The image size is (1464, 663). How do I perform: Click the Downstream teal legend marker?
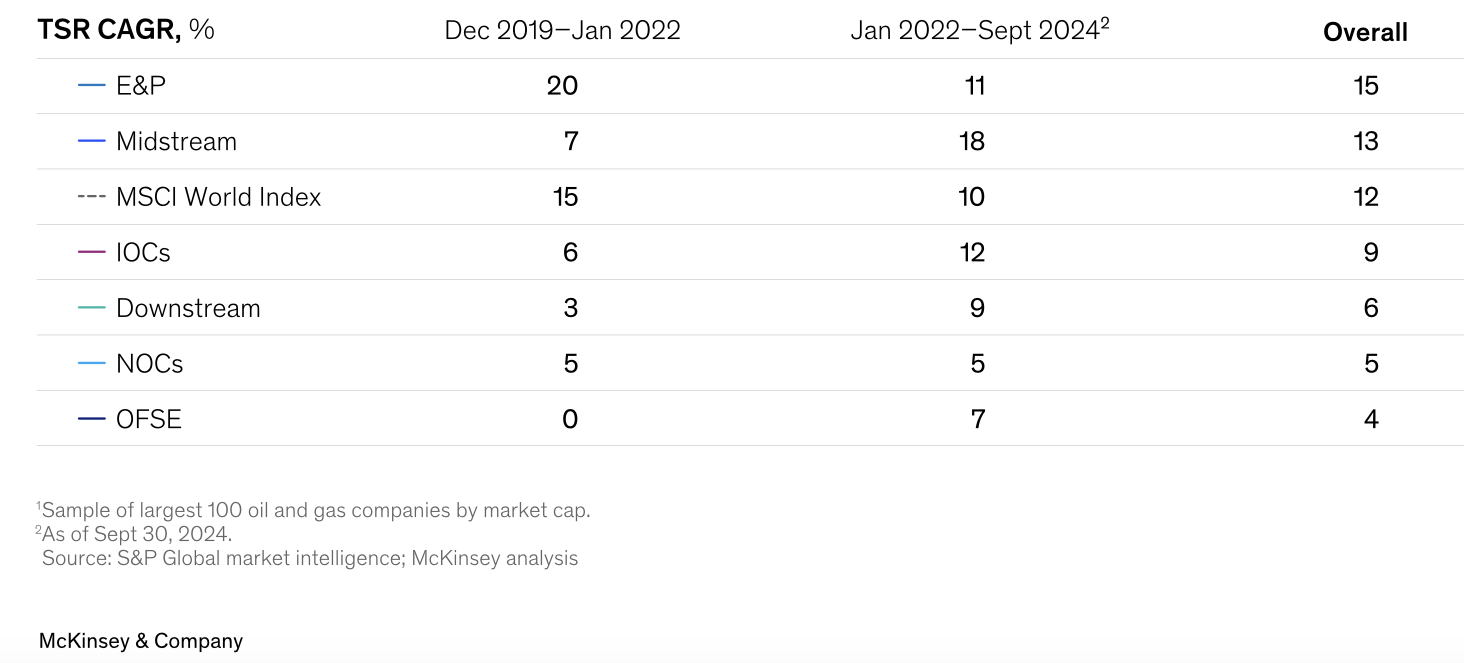[x=91, y=308]
